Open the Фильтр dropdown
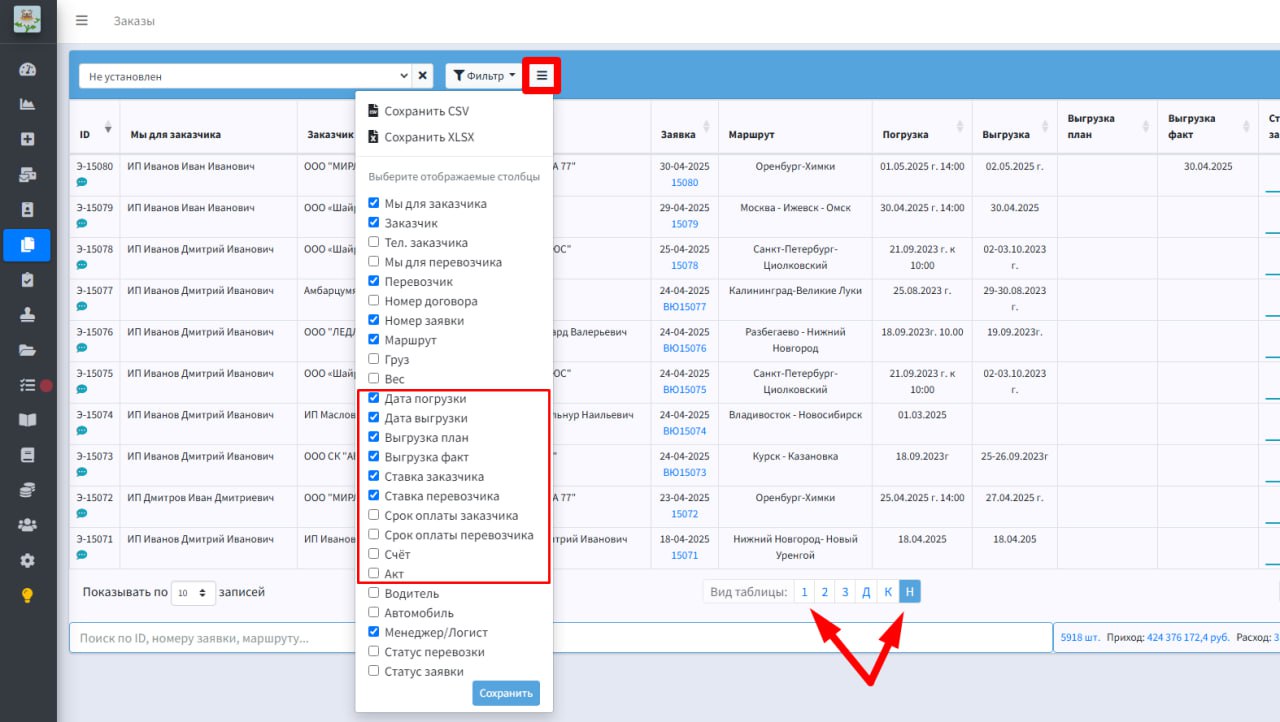This screenshot has width=1280, height=722. [485, 75]
